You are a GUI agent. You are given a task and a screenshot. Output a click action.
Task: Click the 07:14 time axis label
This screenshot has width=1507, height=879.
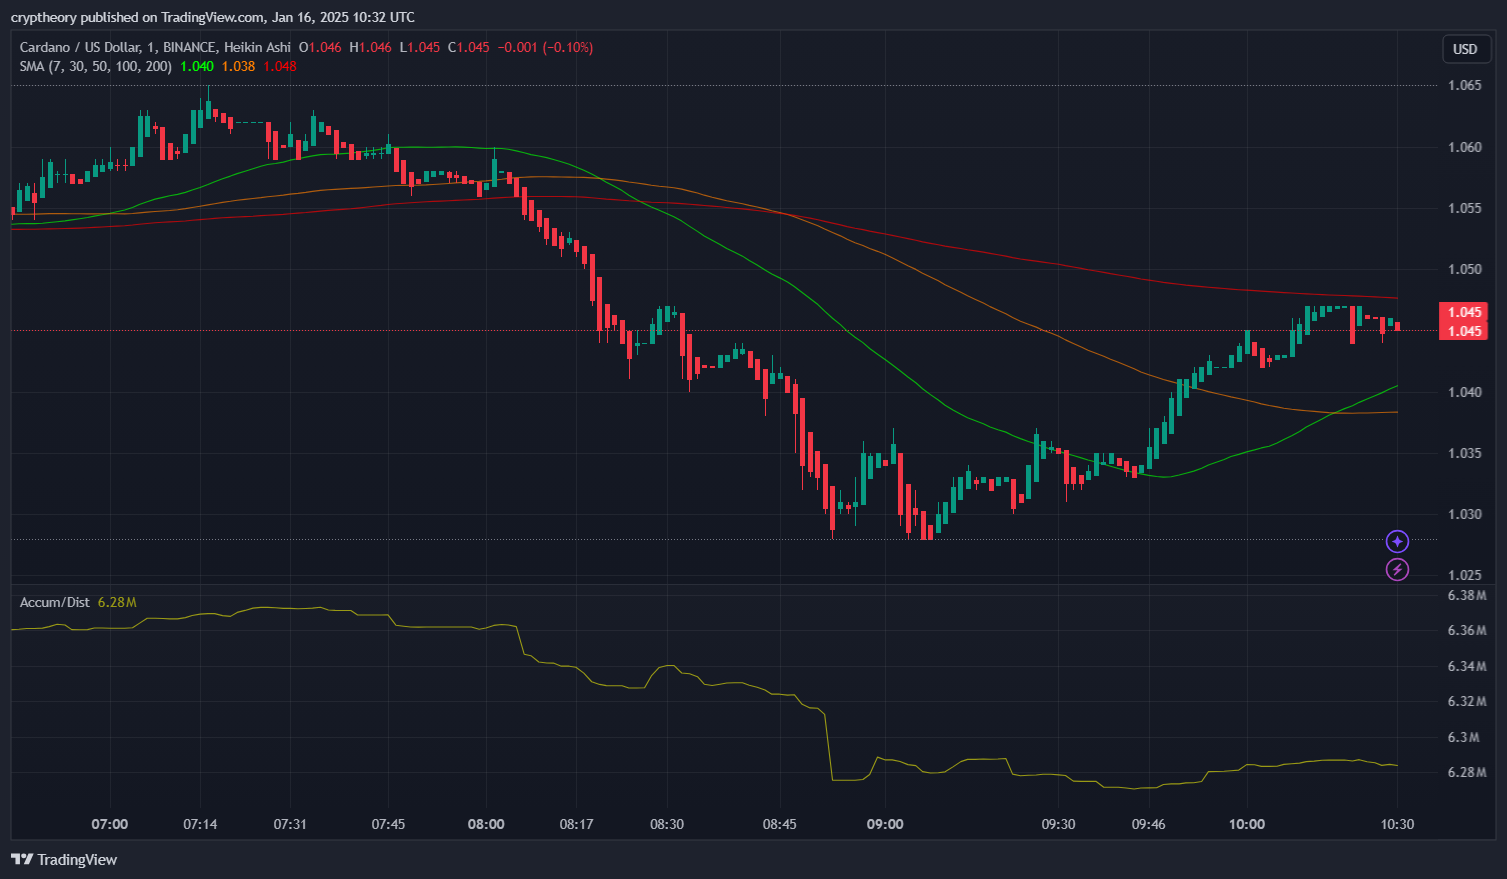pos(200,824)
